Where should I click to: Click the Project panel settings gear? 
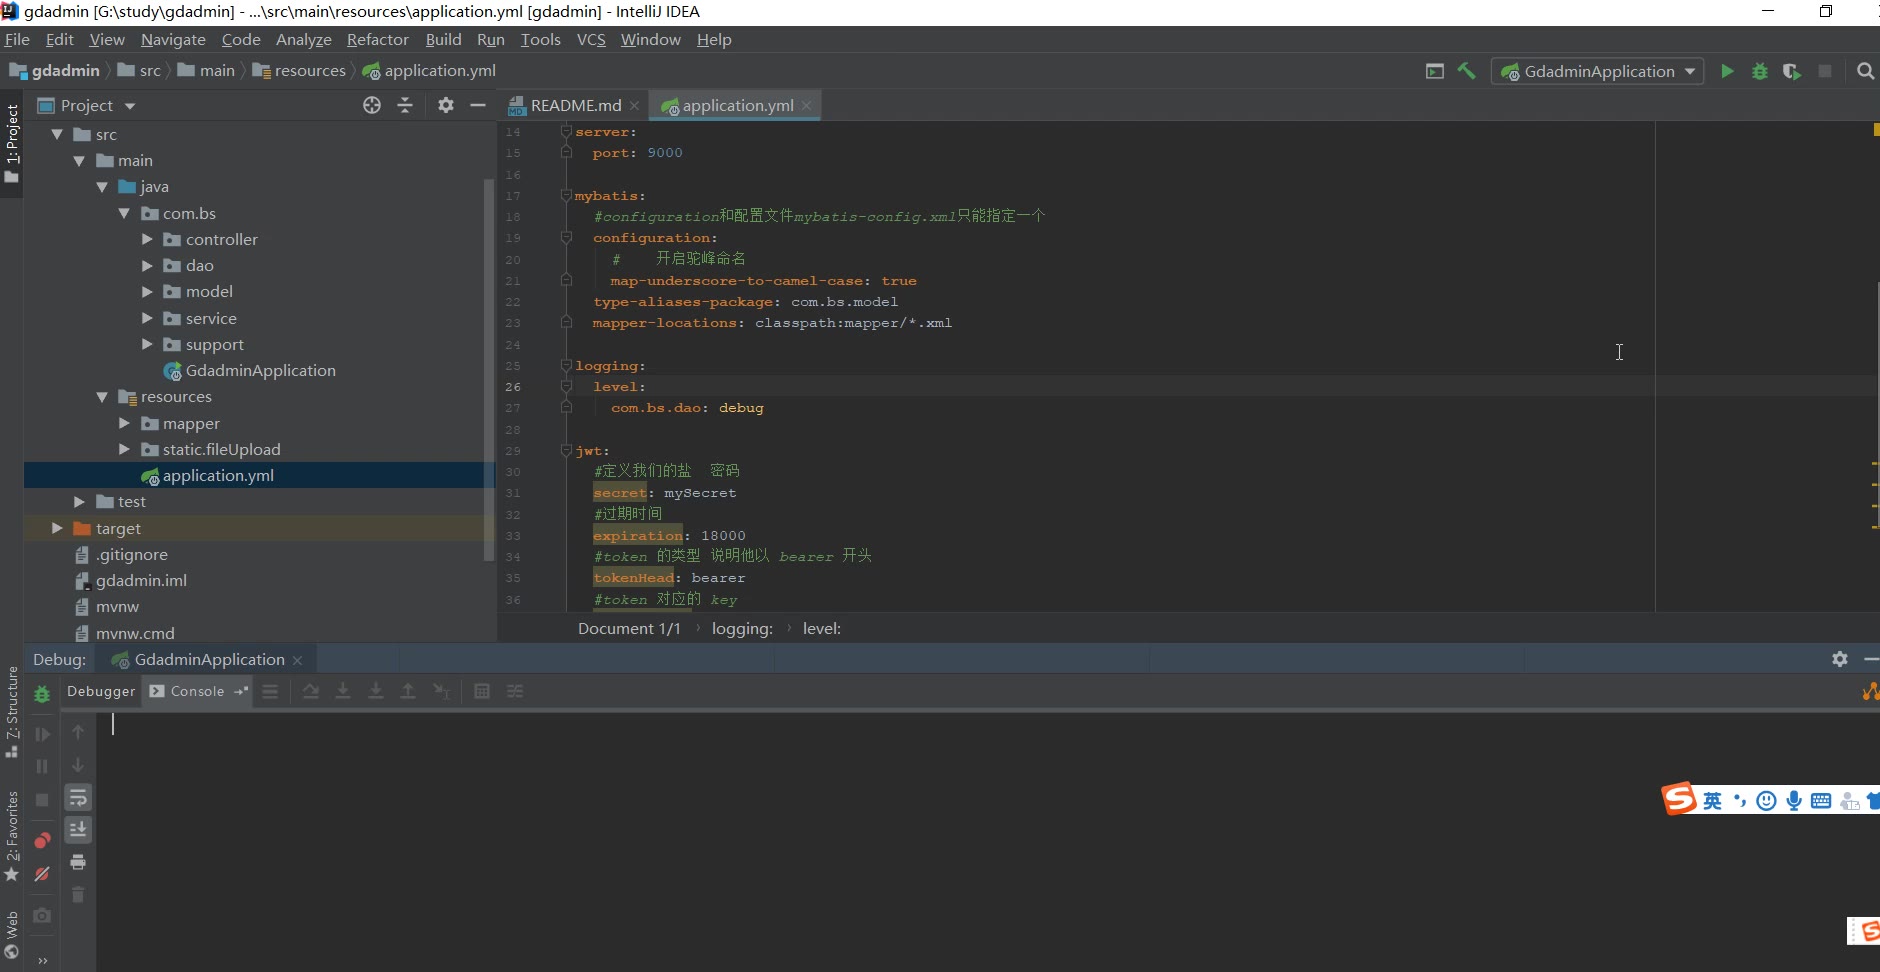pos(446,105)
